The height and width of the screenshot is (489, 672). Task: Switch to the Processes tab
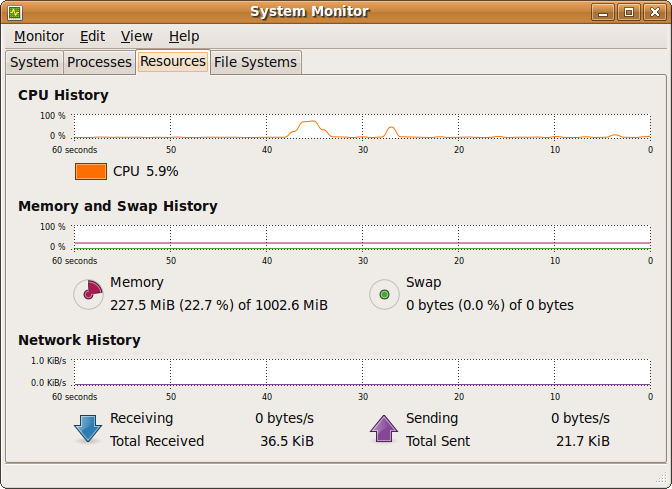tap(99, 62)
